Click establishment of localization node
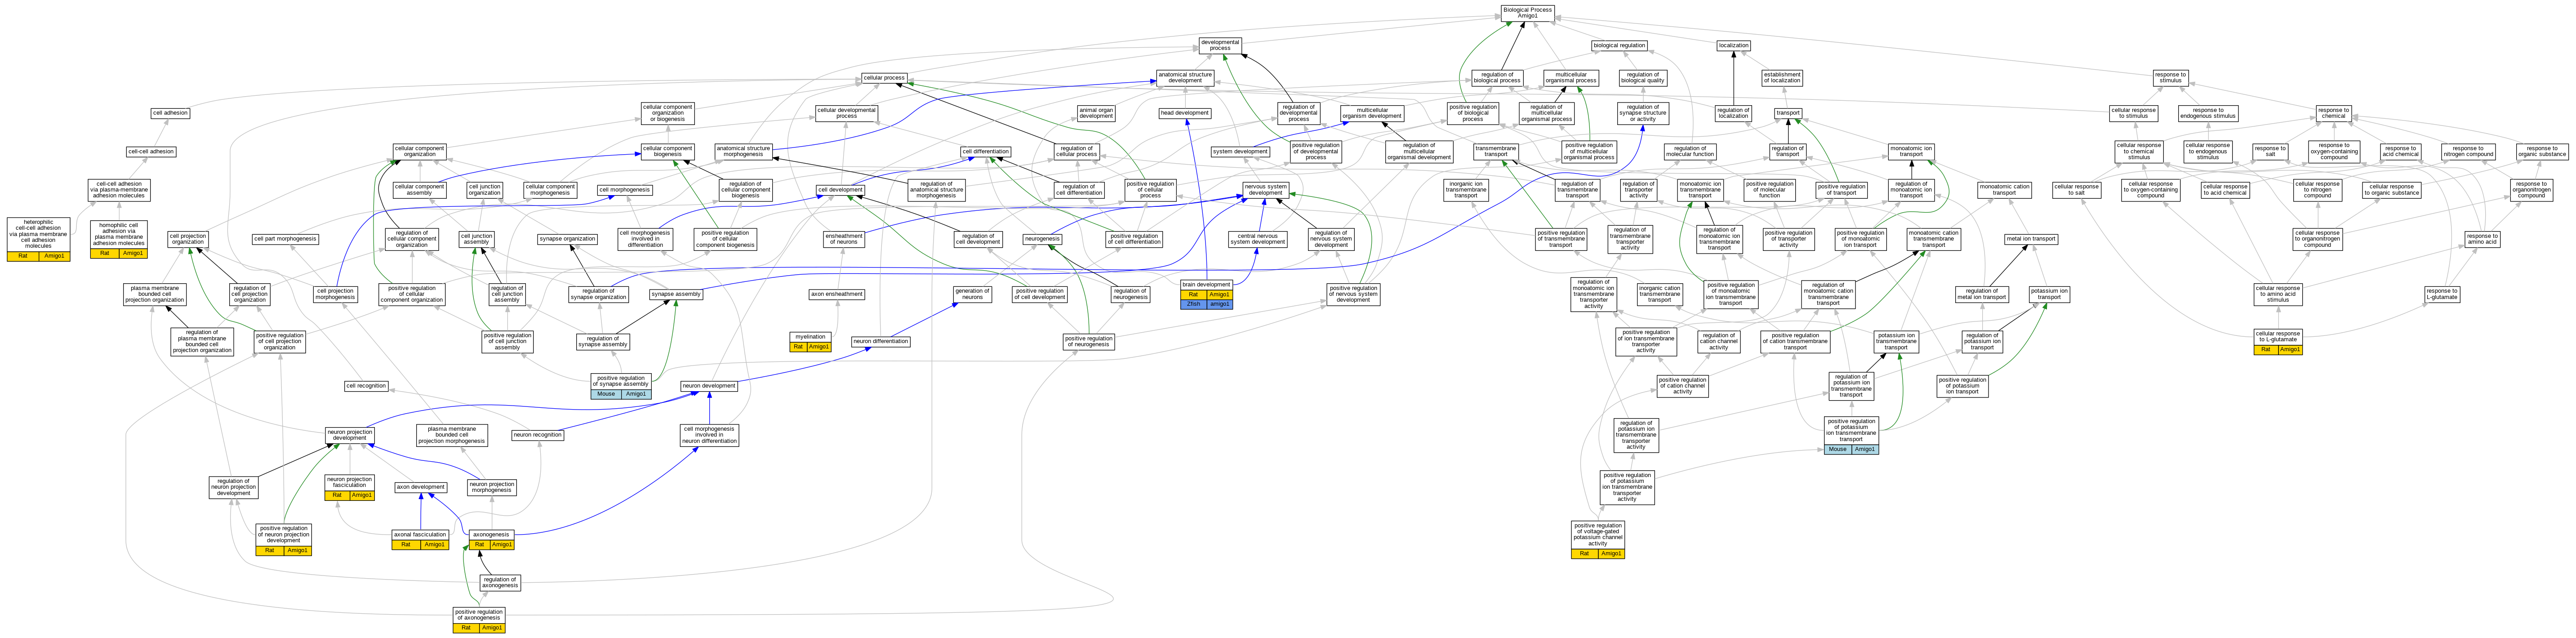This screenshot has width=2576, height=638. point(1782,77)
